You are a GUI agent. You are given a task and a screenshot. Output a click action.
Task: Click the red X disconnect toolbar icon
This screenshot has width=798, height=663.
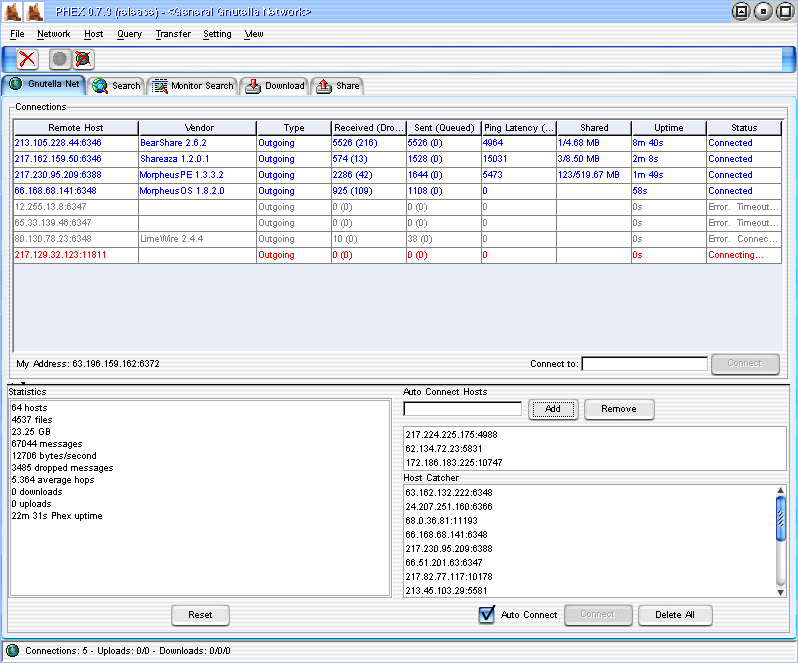(x=27, y=59)
